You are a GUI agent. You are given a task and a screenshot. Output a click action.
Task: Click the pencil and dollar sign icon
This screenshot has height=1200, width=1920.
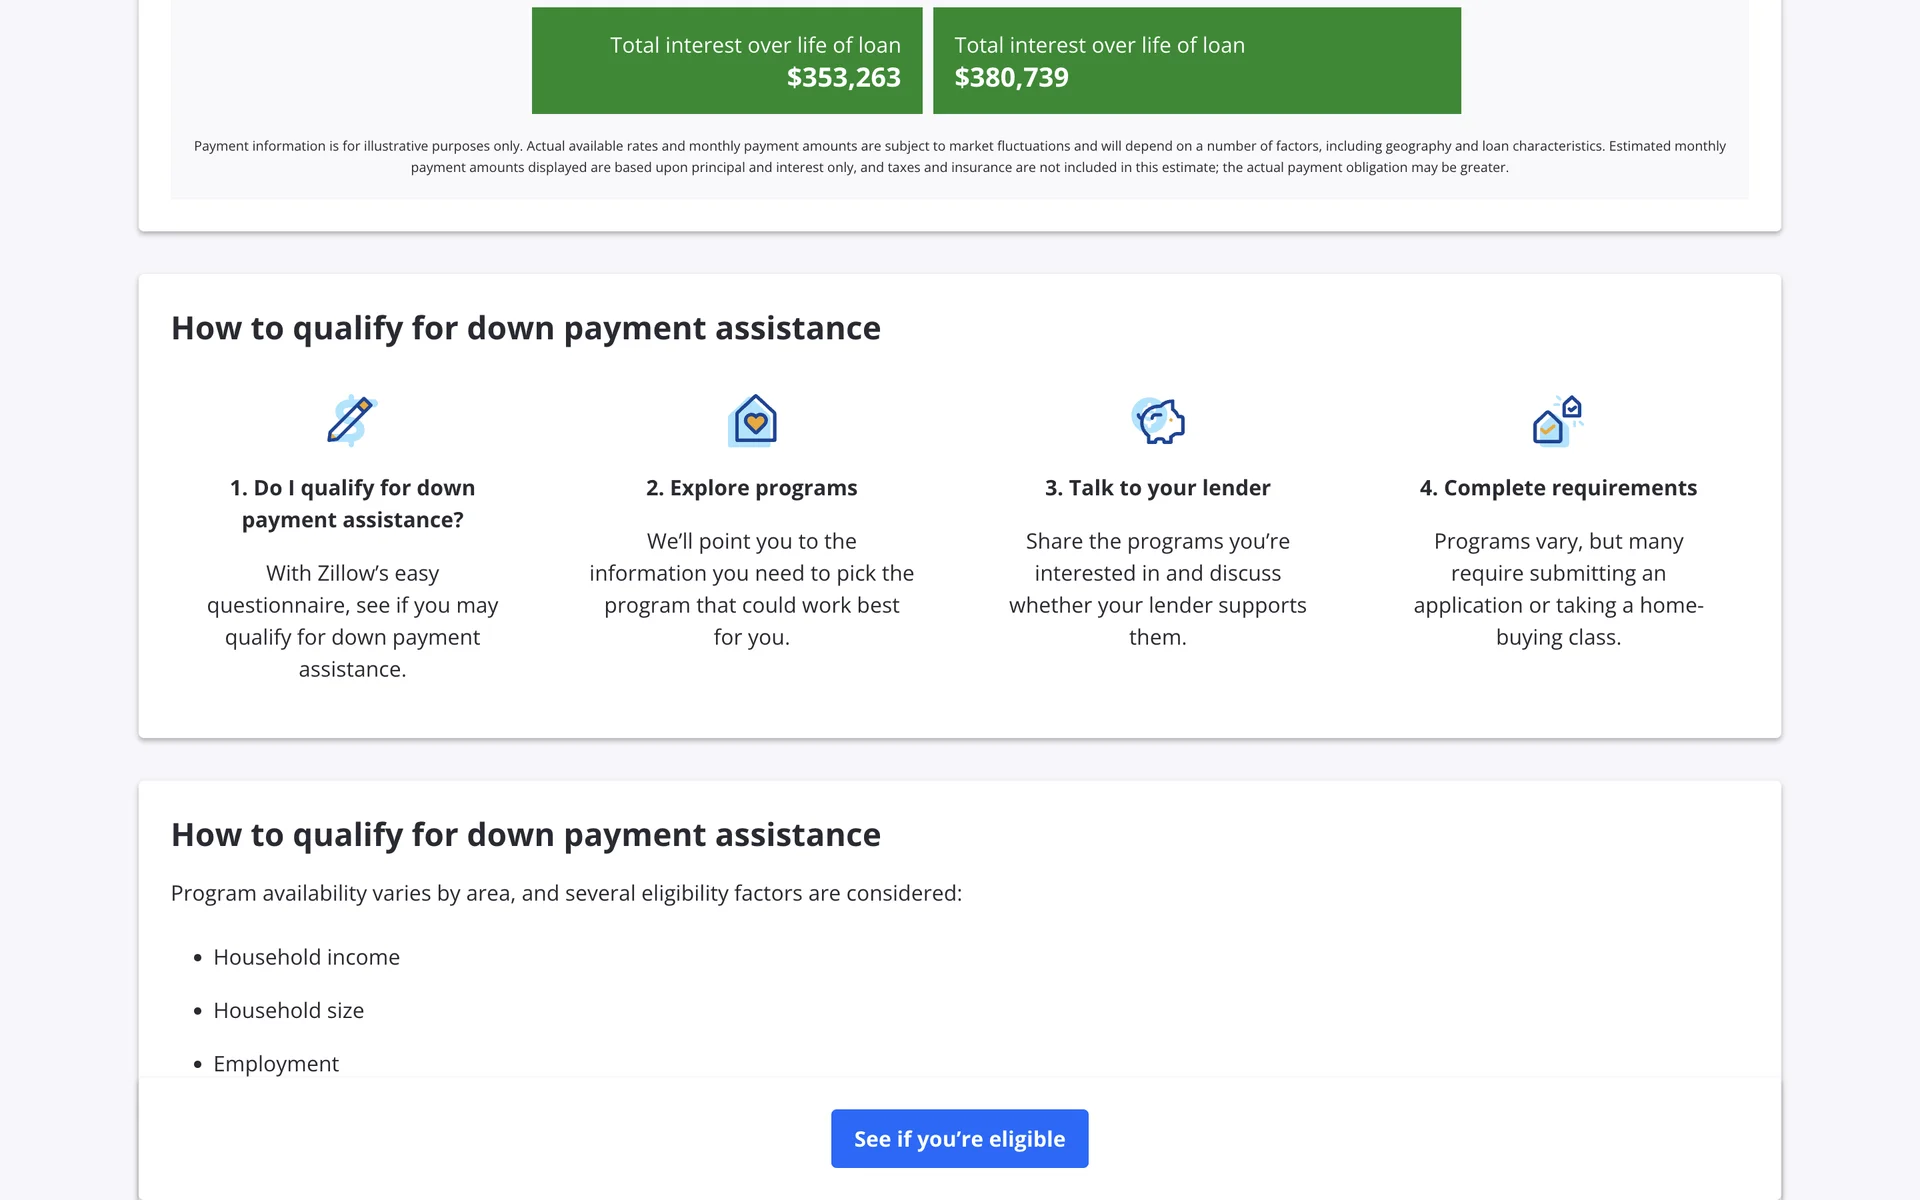[351, 420]
